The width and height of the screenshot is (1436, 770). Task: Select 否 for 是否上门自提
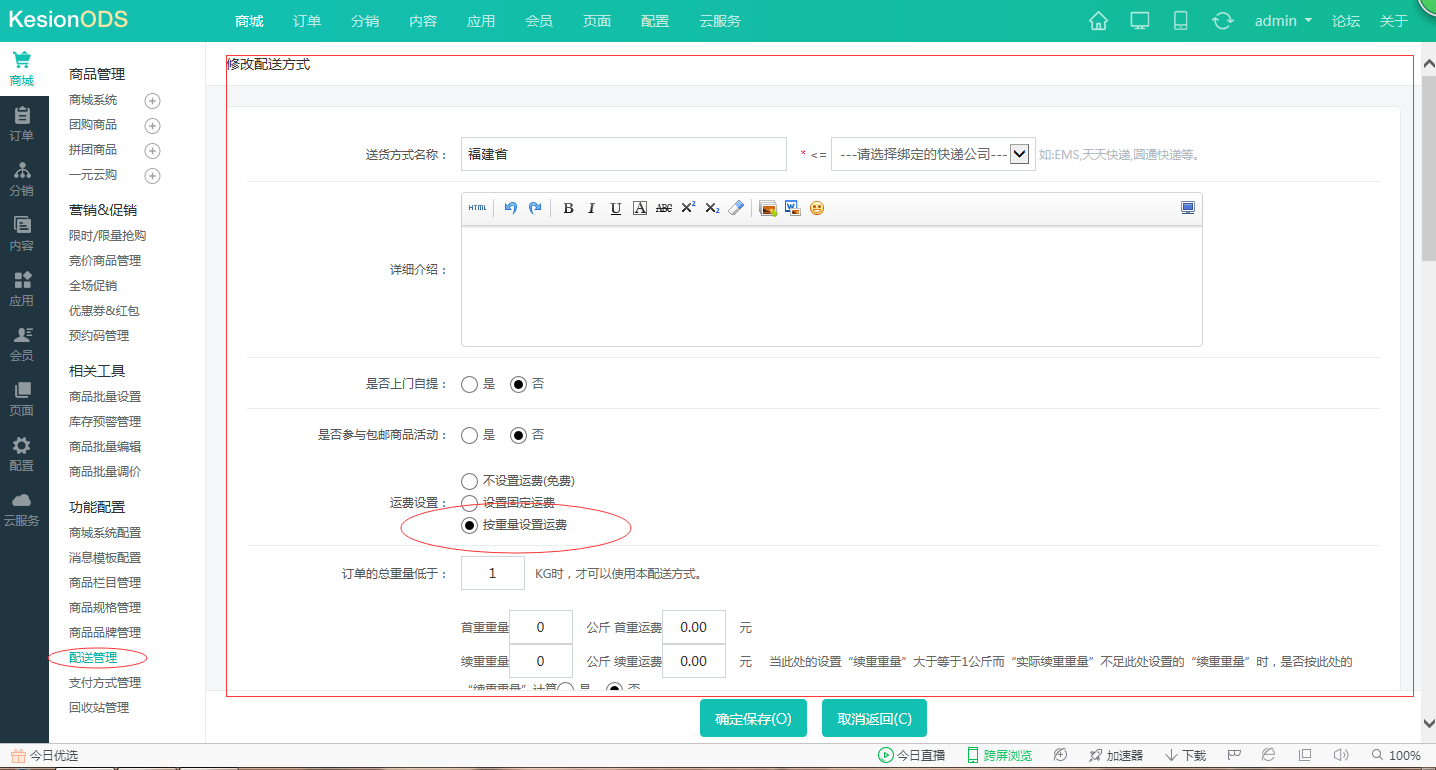tap(518, 384)
